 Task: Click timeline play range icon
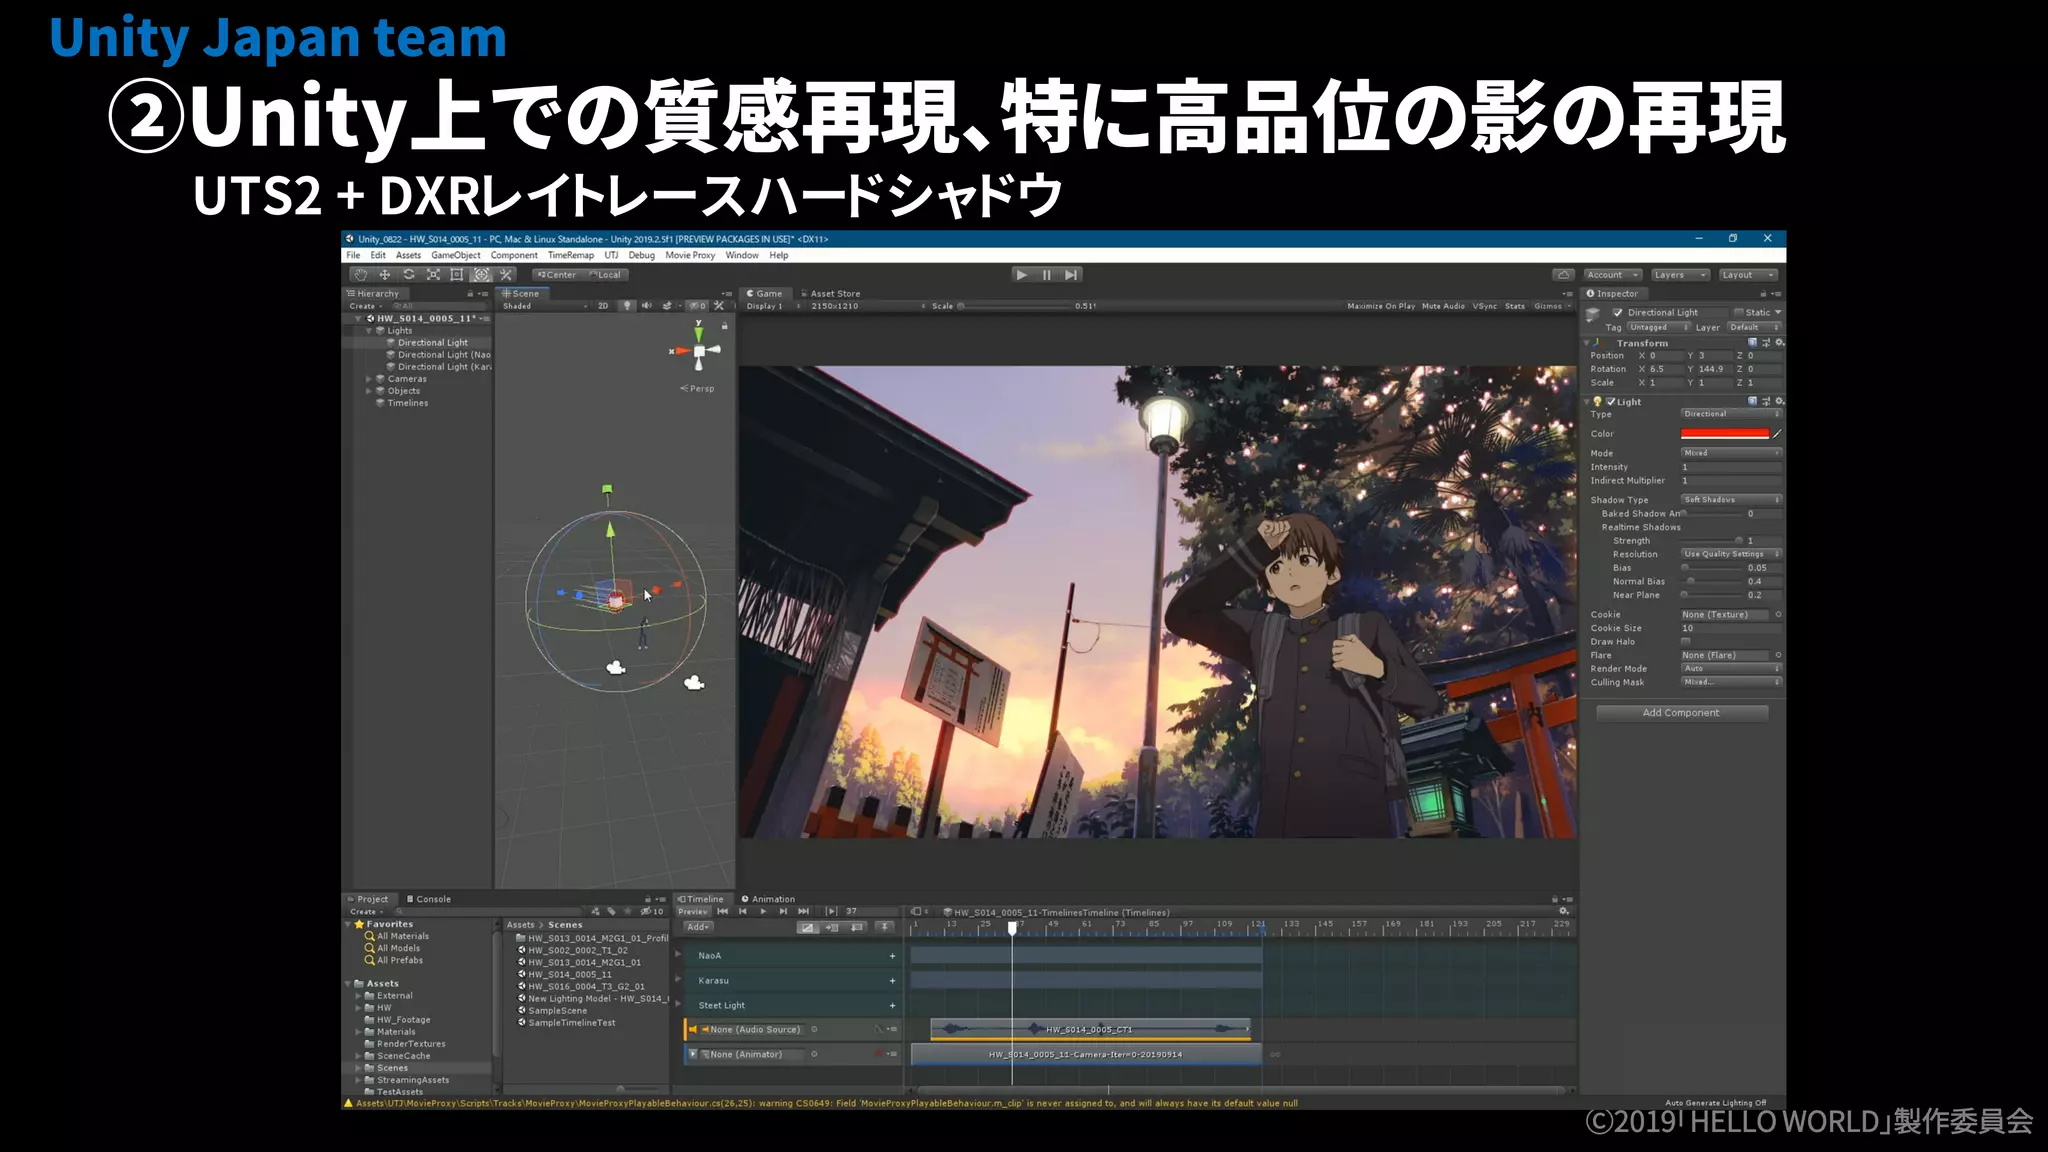[x=830, y=912]
